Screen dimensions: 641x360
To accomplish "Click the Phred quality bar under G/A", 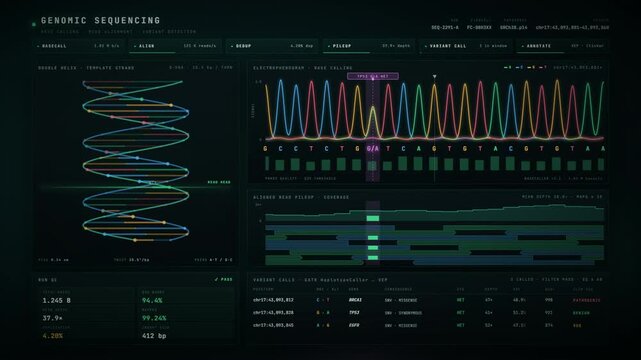I will pos(372,165).
